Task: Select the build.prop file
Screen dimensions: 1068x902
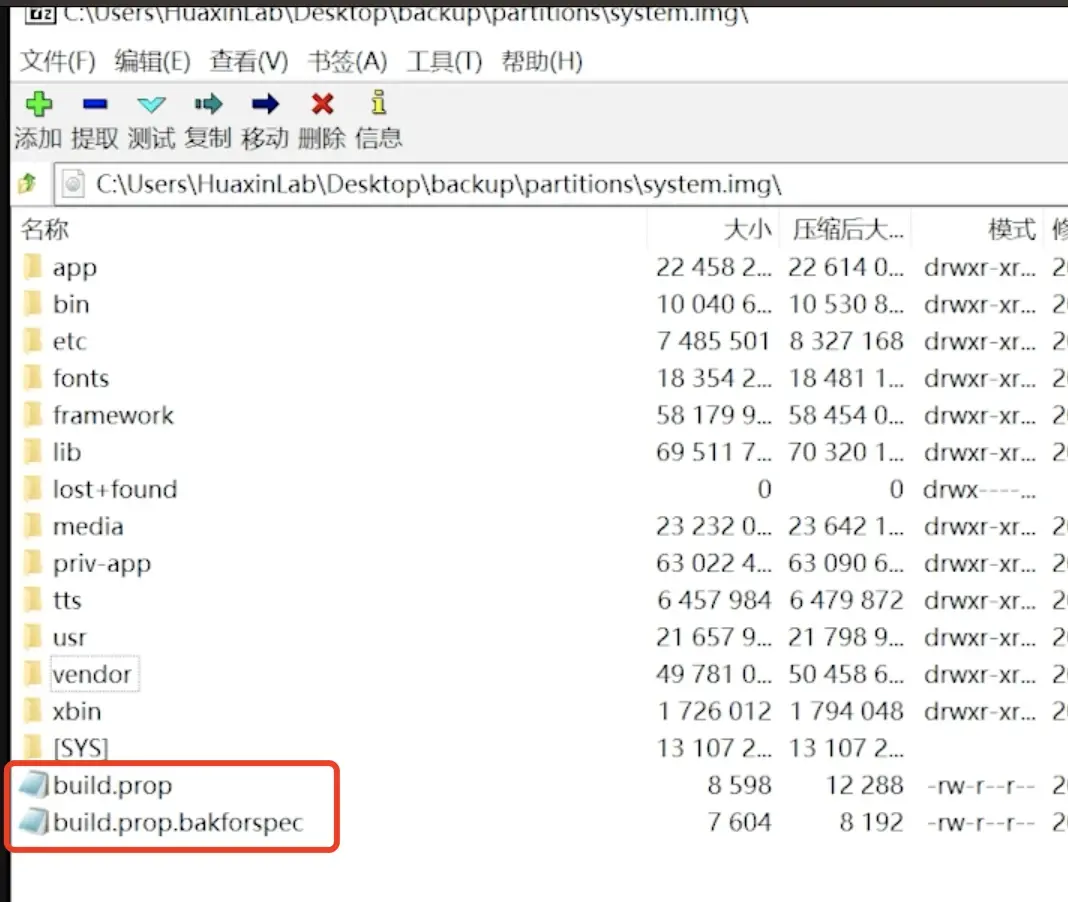Action: (x=112, y=786)
